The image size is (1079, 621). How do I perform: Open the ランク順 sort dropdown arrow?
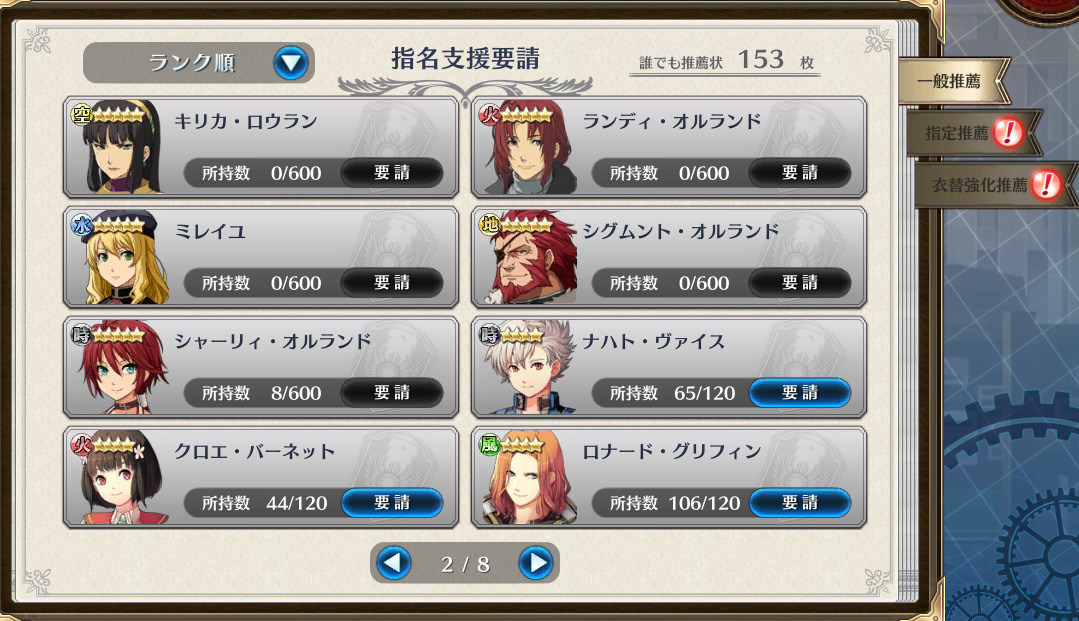(291, 63)
